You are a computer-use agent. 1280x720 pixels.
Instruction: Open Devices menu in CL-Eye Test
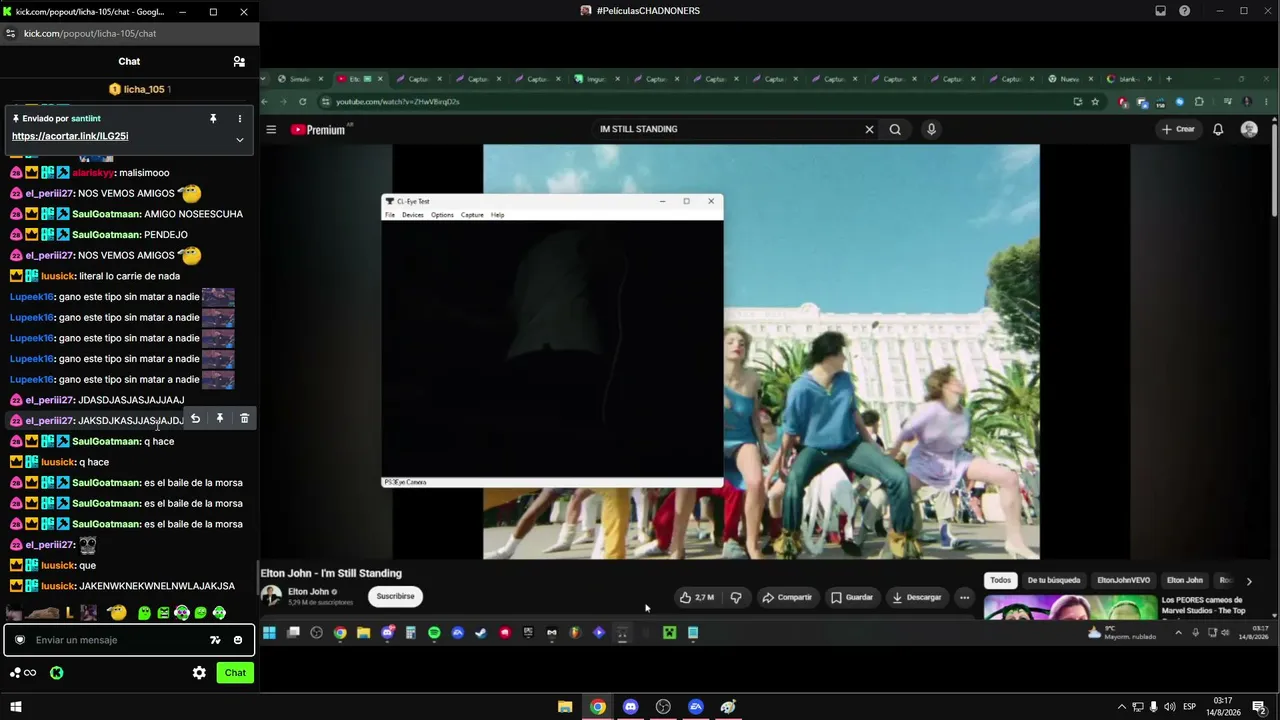pyautogui.click(x=413, y=215)
